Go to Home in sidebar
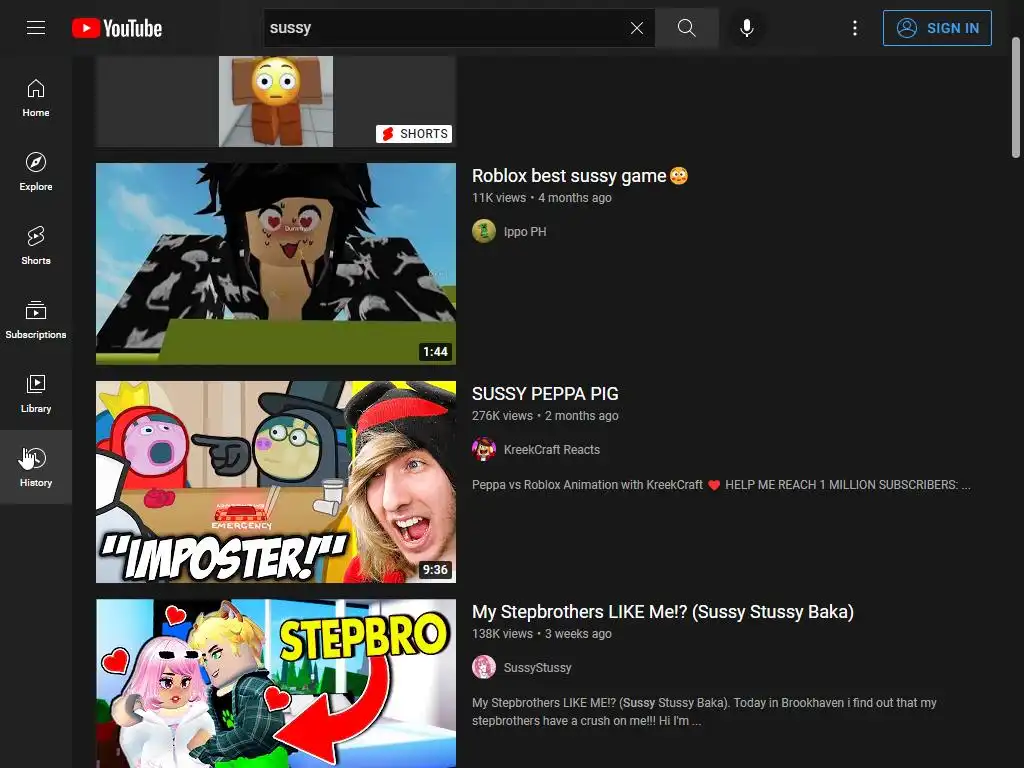This screenshot has height=768, width=1024. (36, 97)
